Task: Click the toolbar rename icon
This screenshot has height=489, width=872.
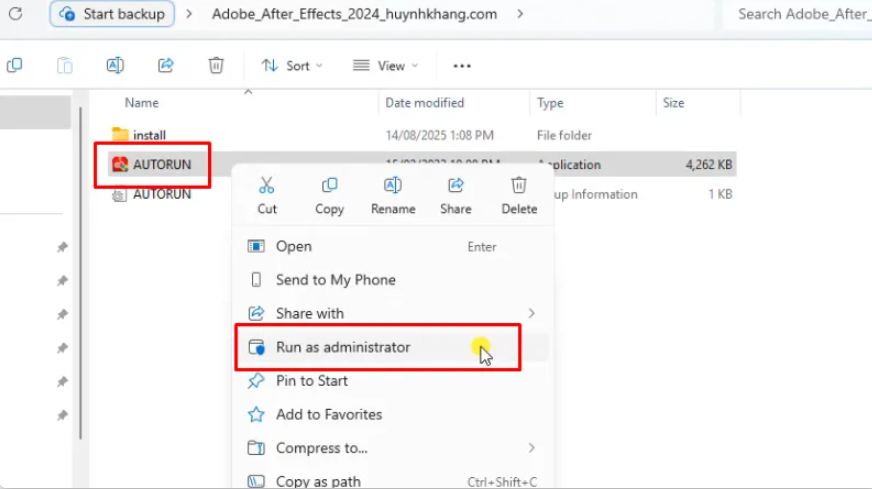Action: point(115,65)
